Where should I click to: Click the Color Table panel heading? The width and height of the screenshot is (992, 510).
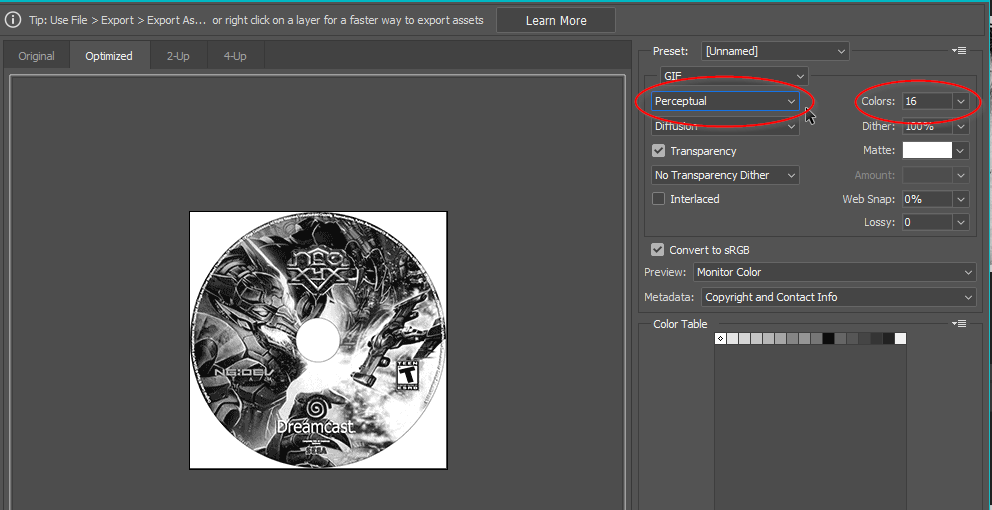point(680,324)
